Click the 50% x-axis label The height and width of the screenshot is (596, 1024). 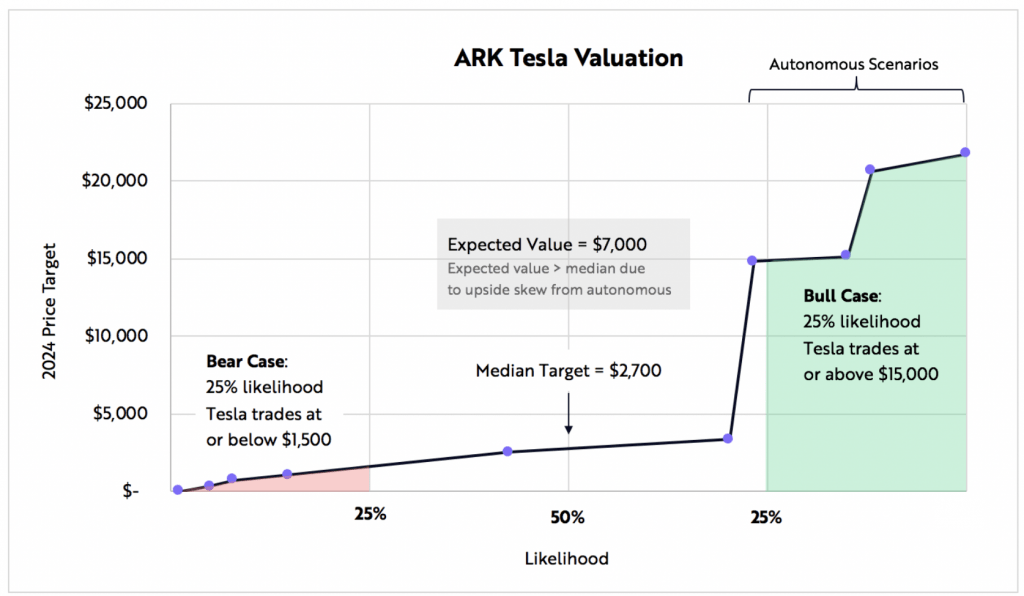[x=568, y=518]
